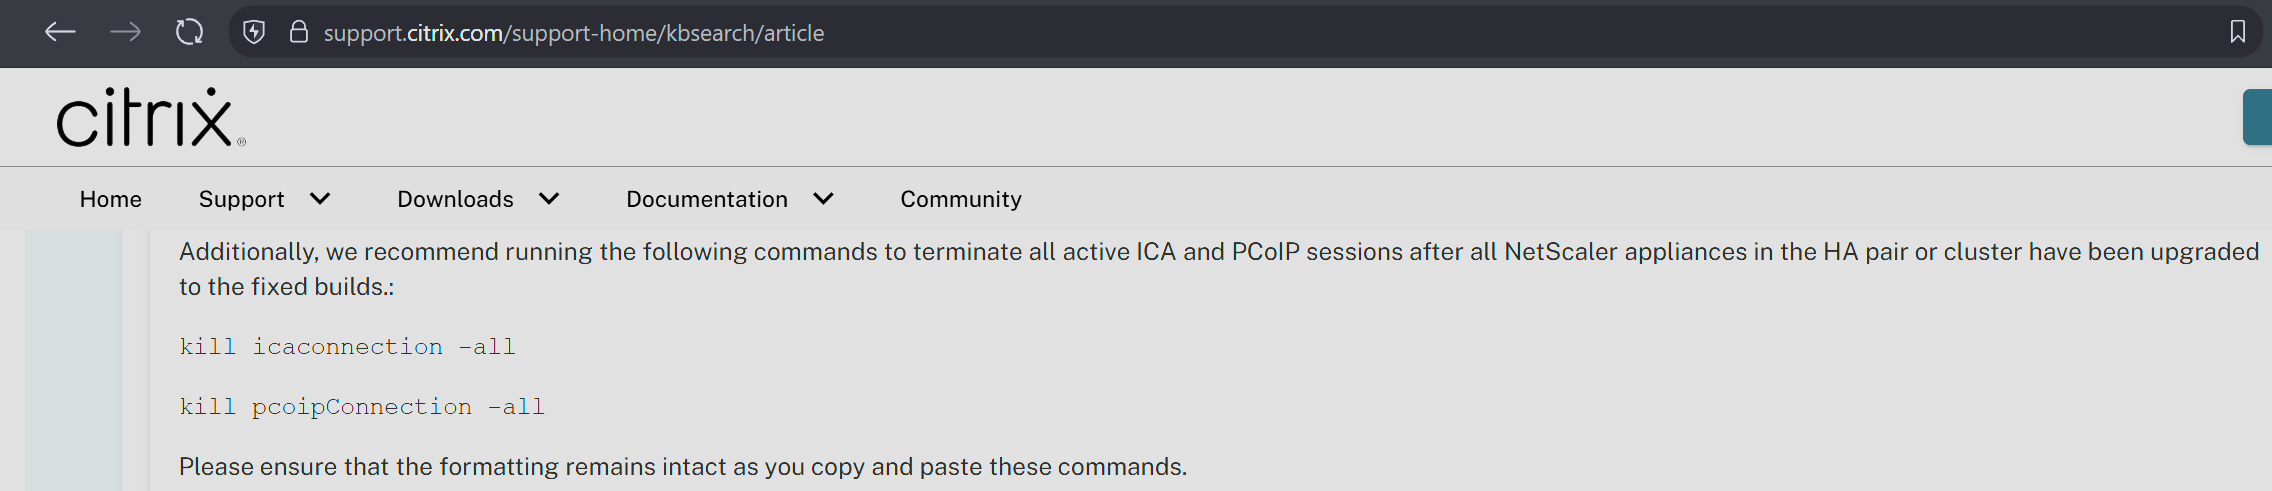This screenshot has height=491, width=2272.
Task: Expand the Documentation menu chevron
Action: click(823, 199)
